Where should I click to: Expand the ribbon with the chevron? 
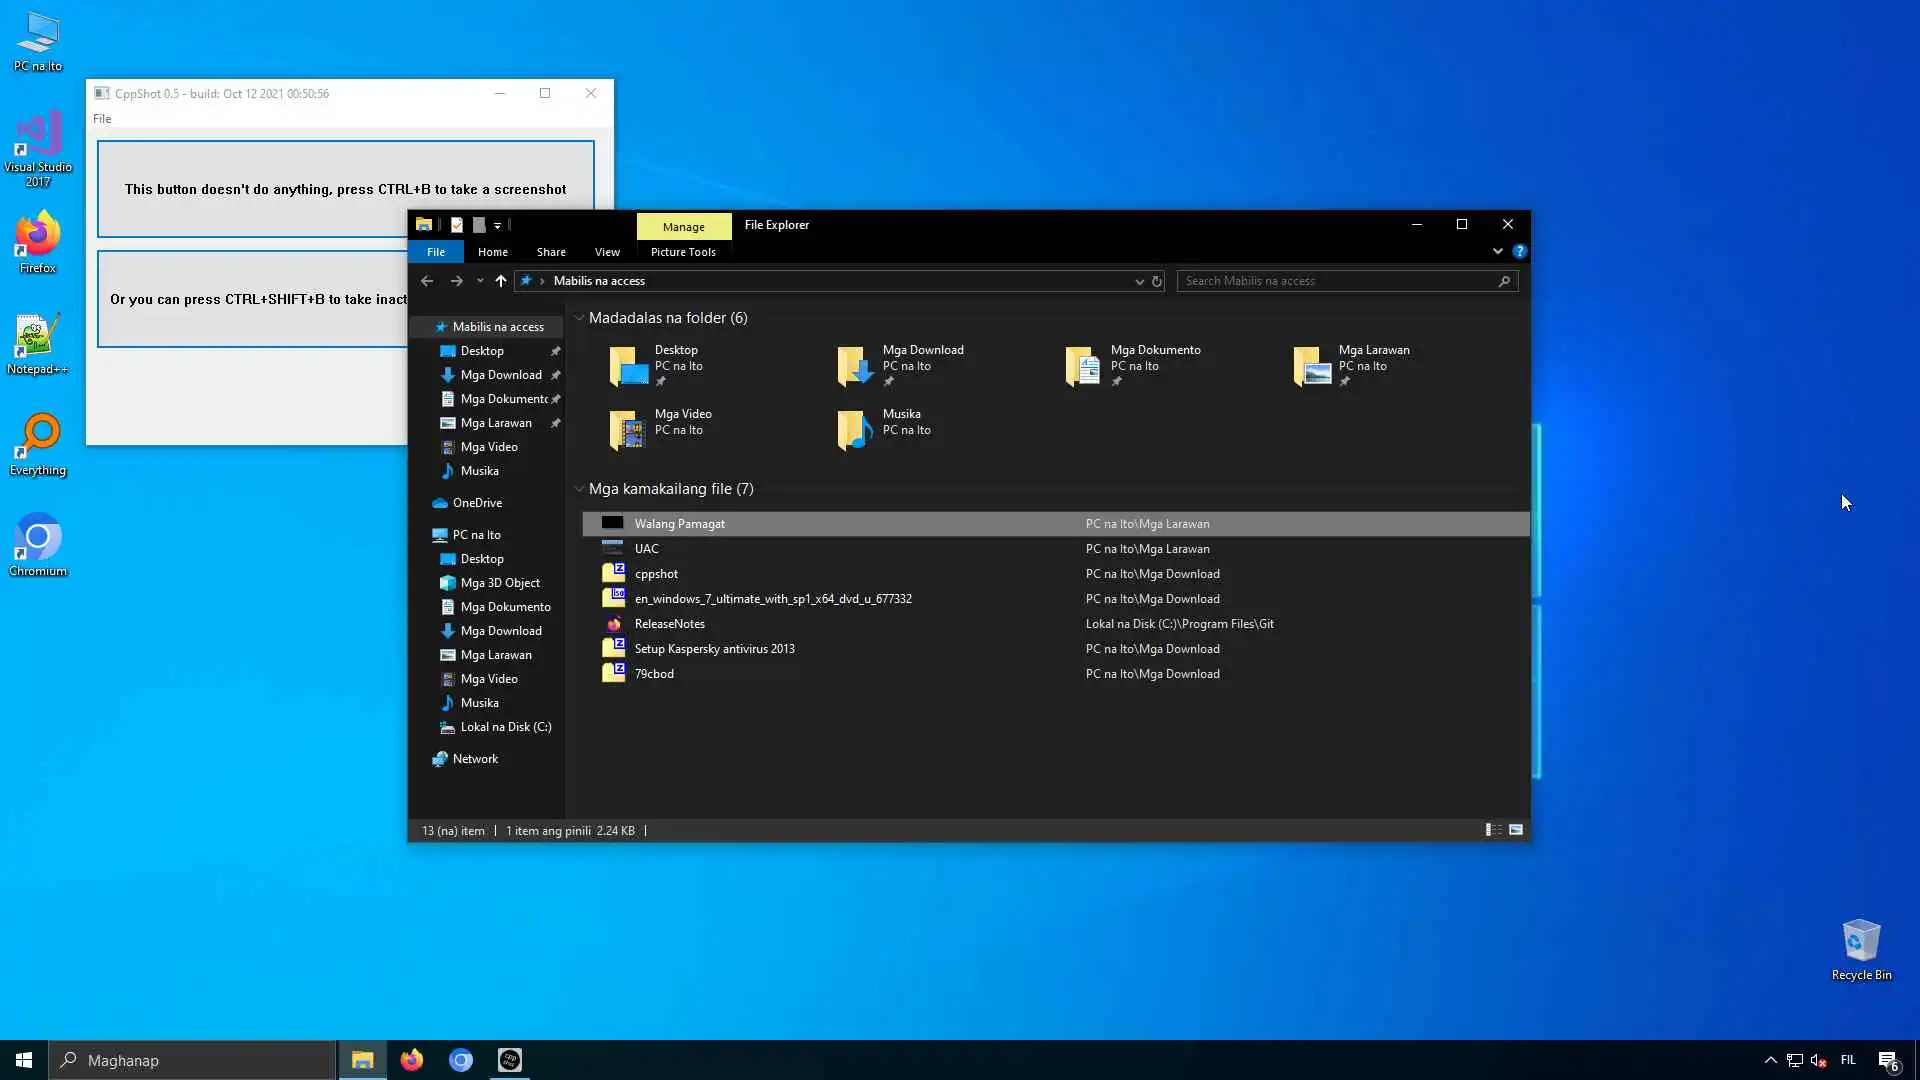click(1497, 252)
